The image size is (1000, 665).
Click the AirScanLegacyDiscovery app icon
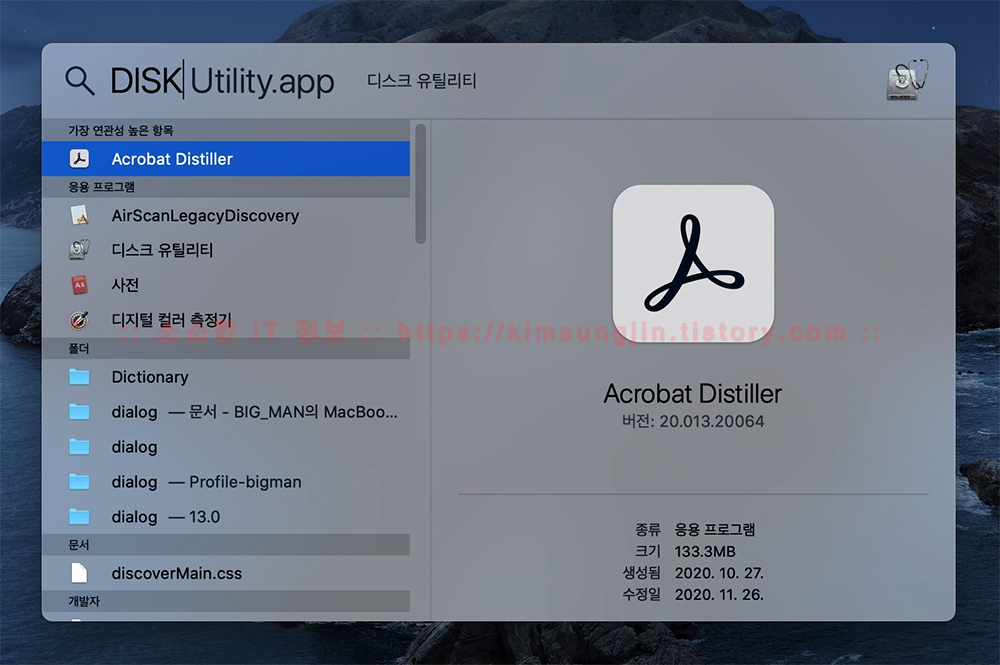(80, 216)
